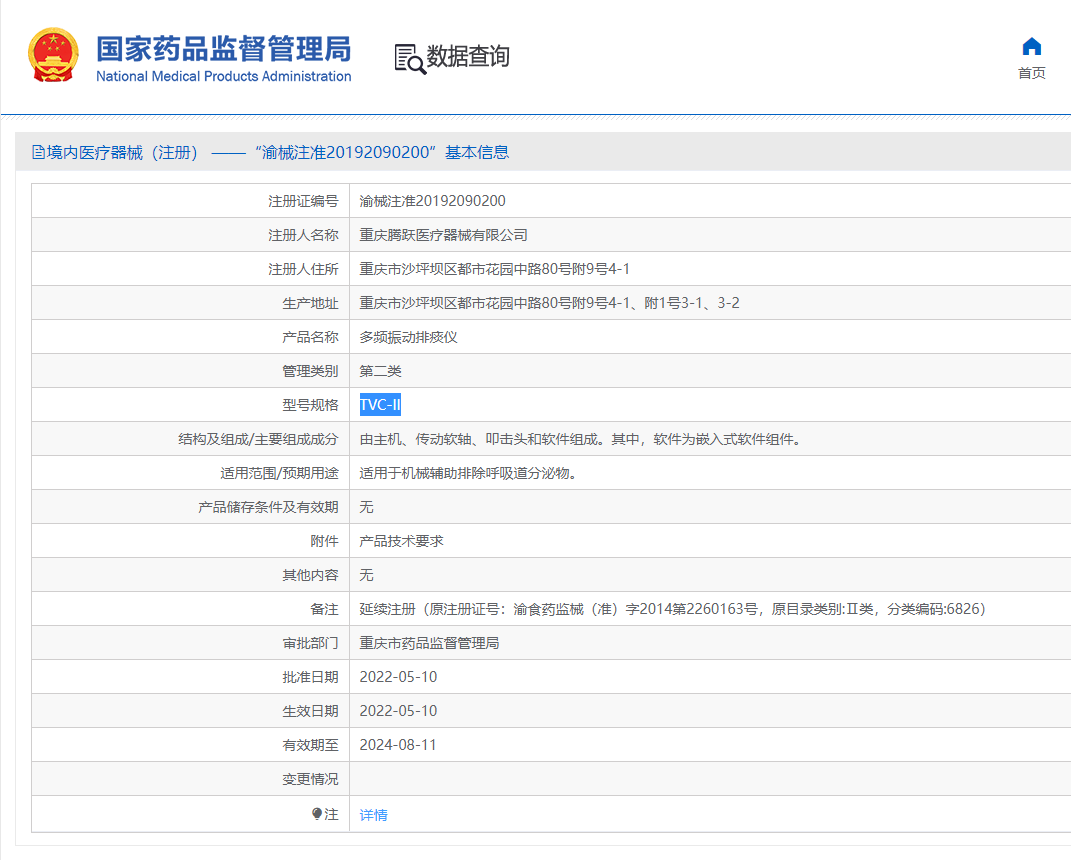Click the 生产地址 row label
Screen dimensions: 1071x860
point(310,303)
